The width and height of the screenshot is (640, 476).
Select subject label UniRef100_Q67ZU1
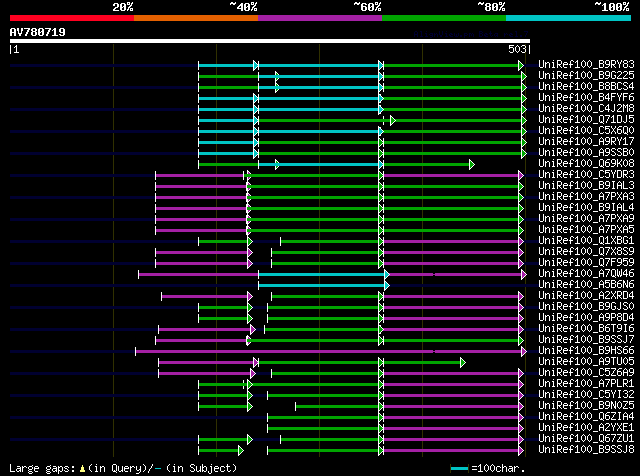(x=586, y=439)
